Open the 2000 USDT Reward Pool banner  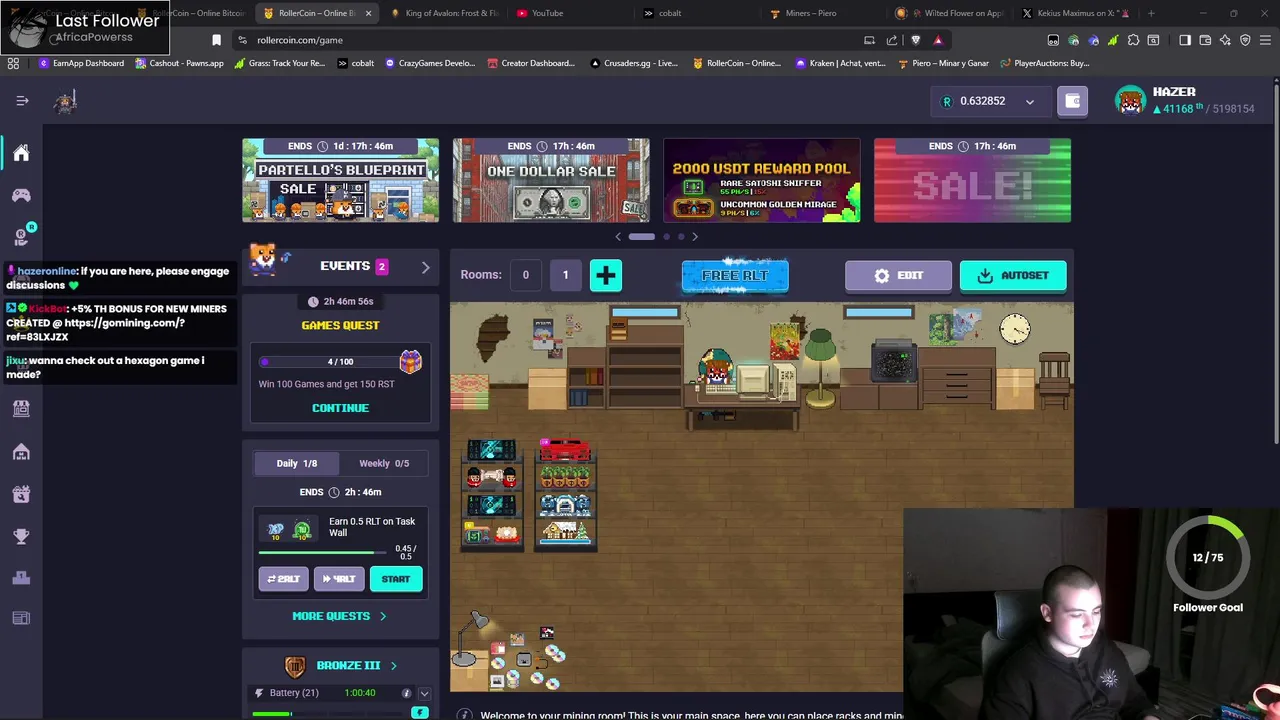(762, 180)
